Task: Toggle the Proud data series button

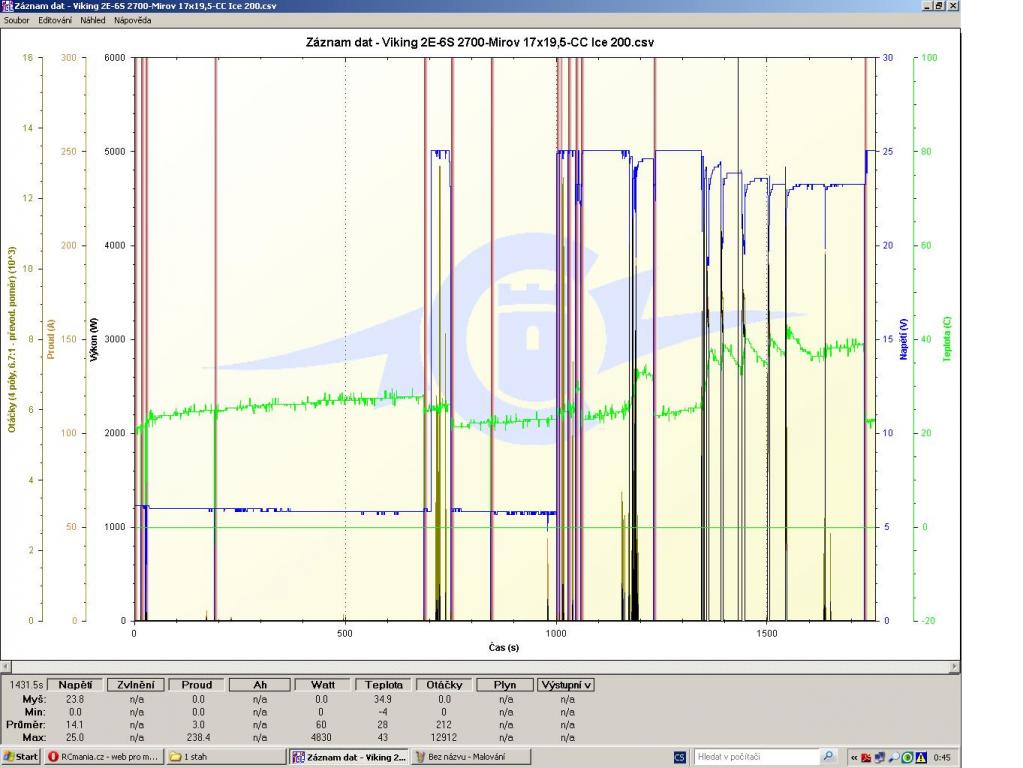Action: 196,685
